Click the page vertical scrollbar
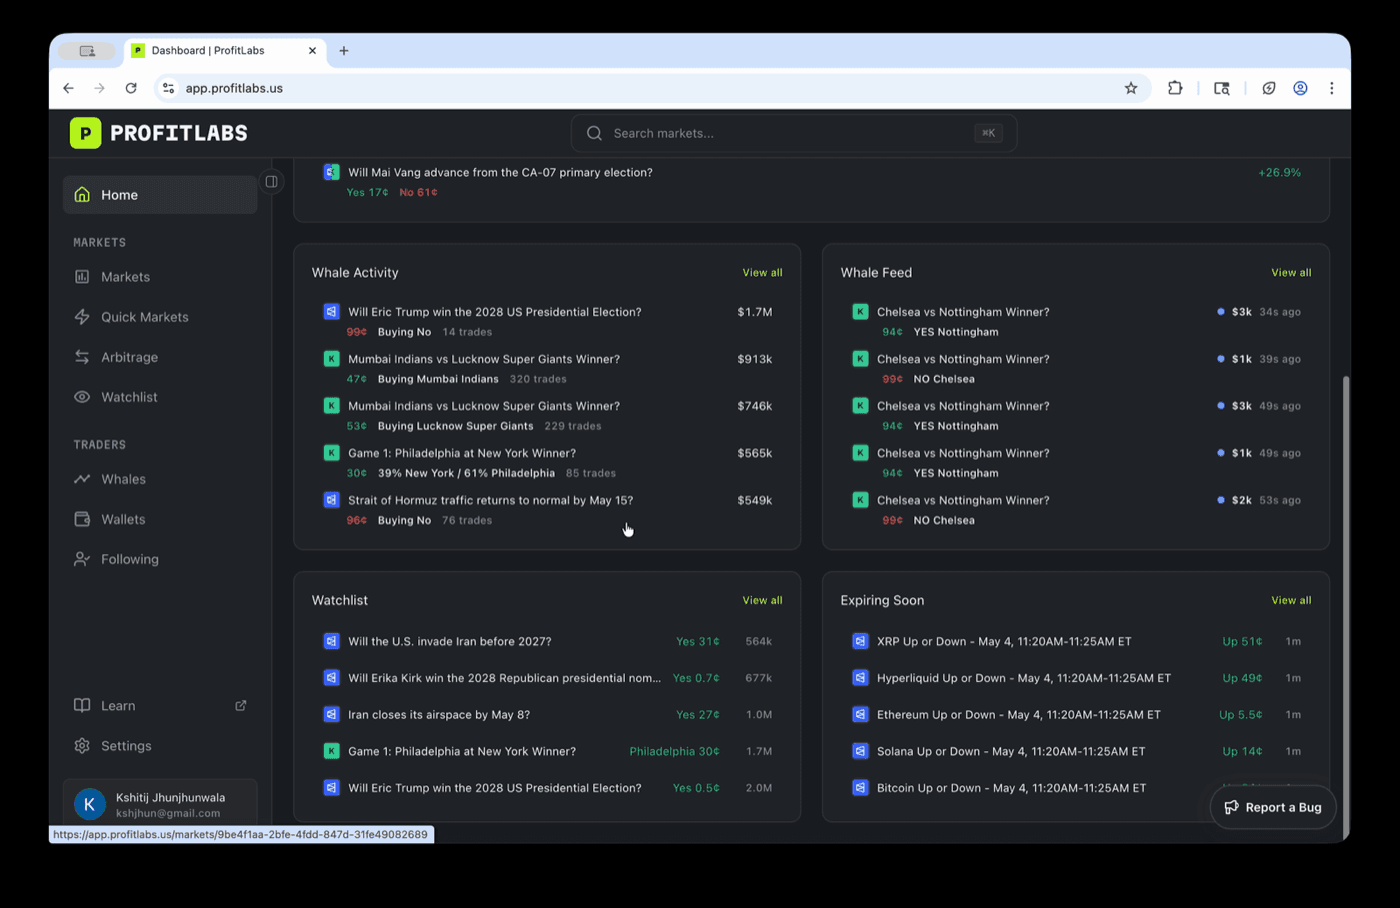Image resolution: width=1400 pixels, height=908 pixels. click(x=1346, y=608)
